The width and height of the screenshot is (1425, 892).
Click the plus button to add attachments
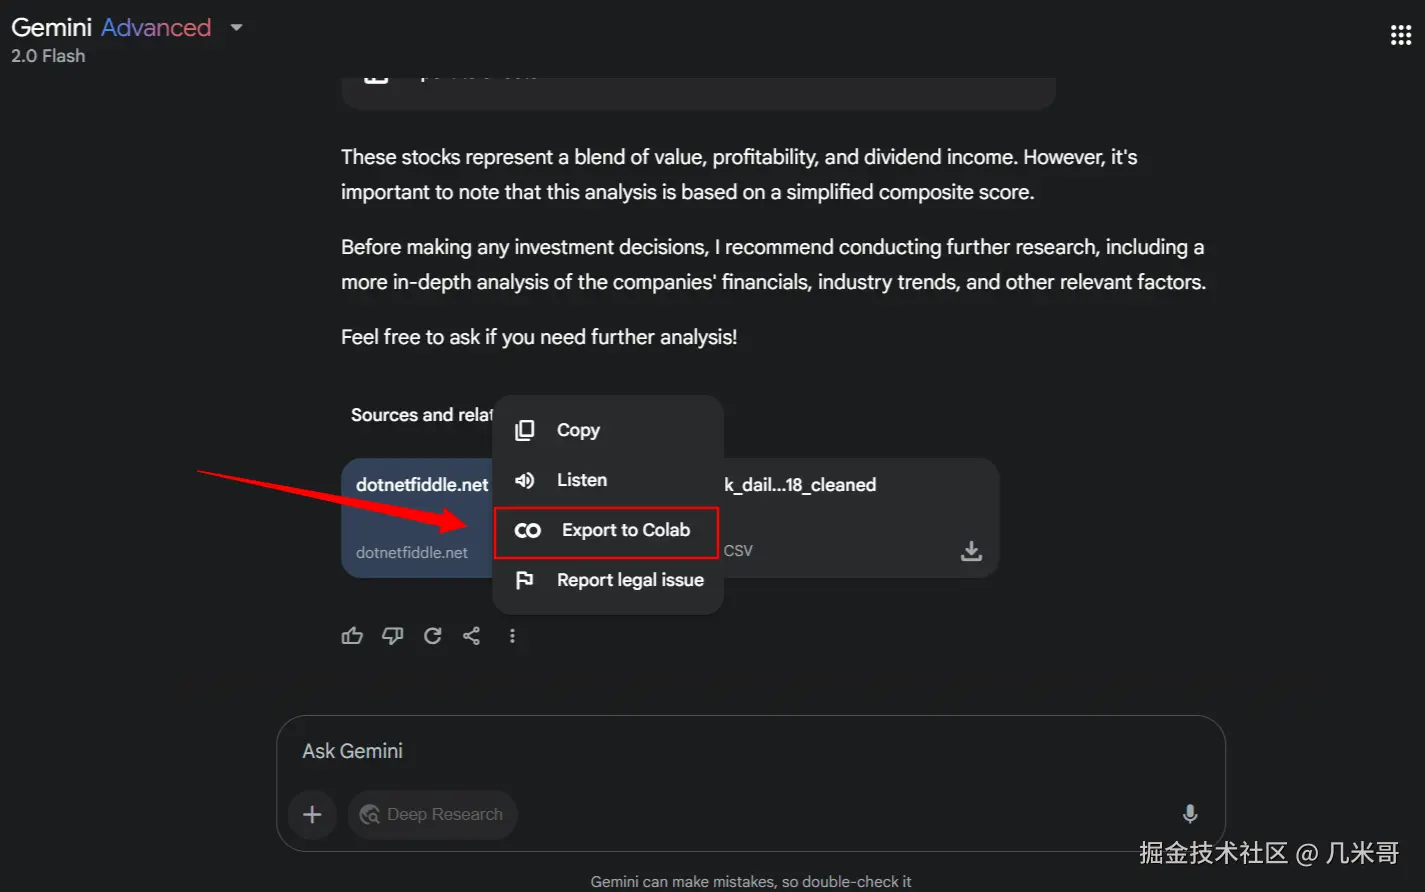[x=312, y=815]
